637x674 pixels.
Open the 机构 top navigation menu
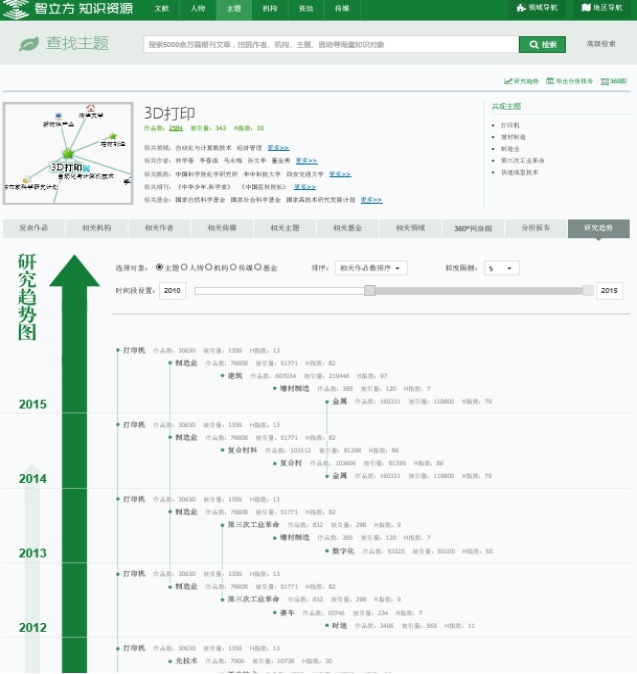pos(270,8)
